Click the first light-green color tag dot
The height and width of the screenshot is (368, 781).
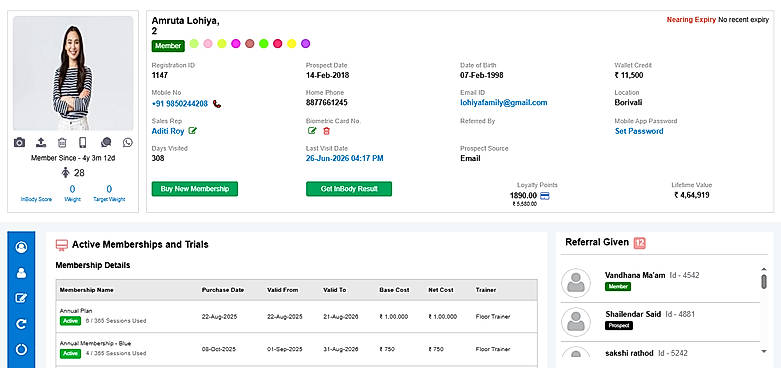194,43
